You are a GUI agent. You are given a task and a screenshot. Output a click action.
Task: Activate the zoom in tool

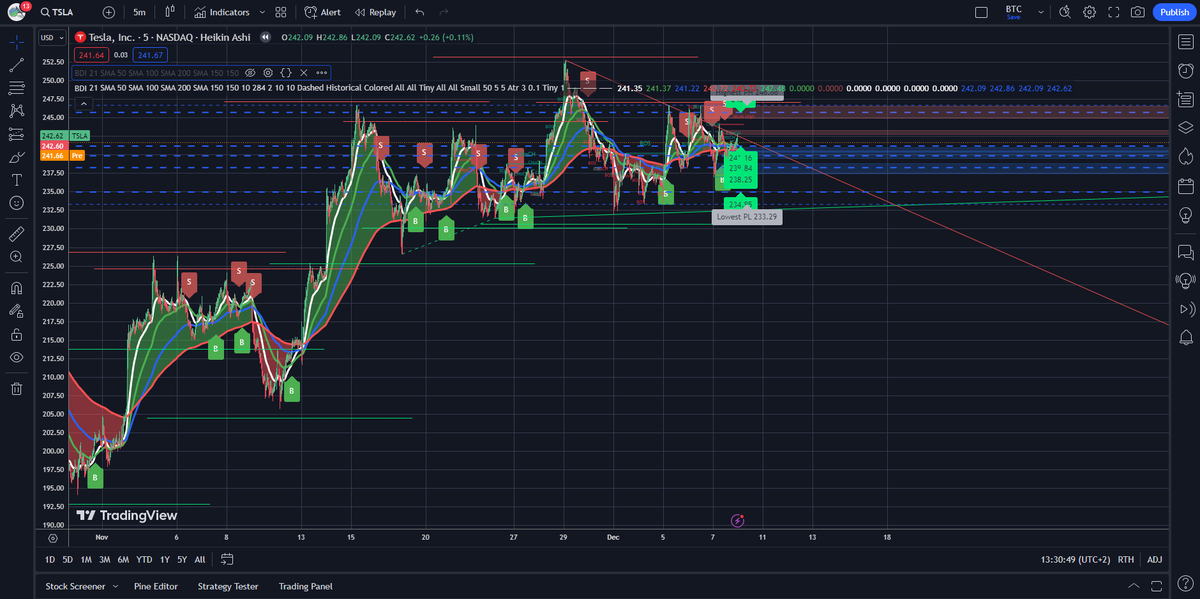16,257
